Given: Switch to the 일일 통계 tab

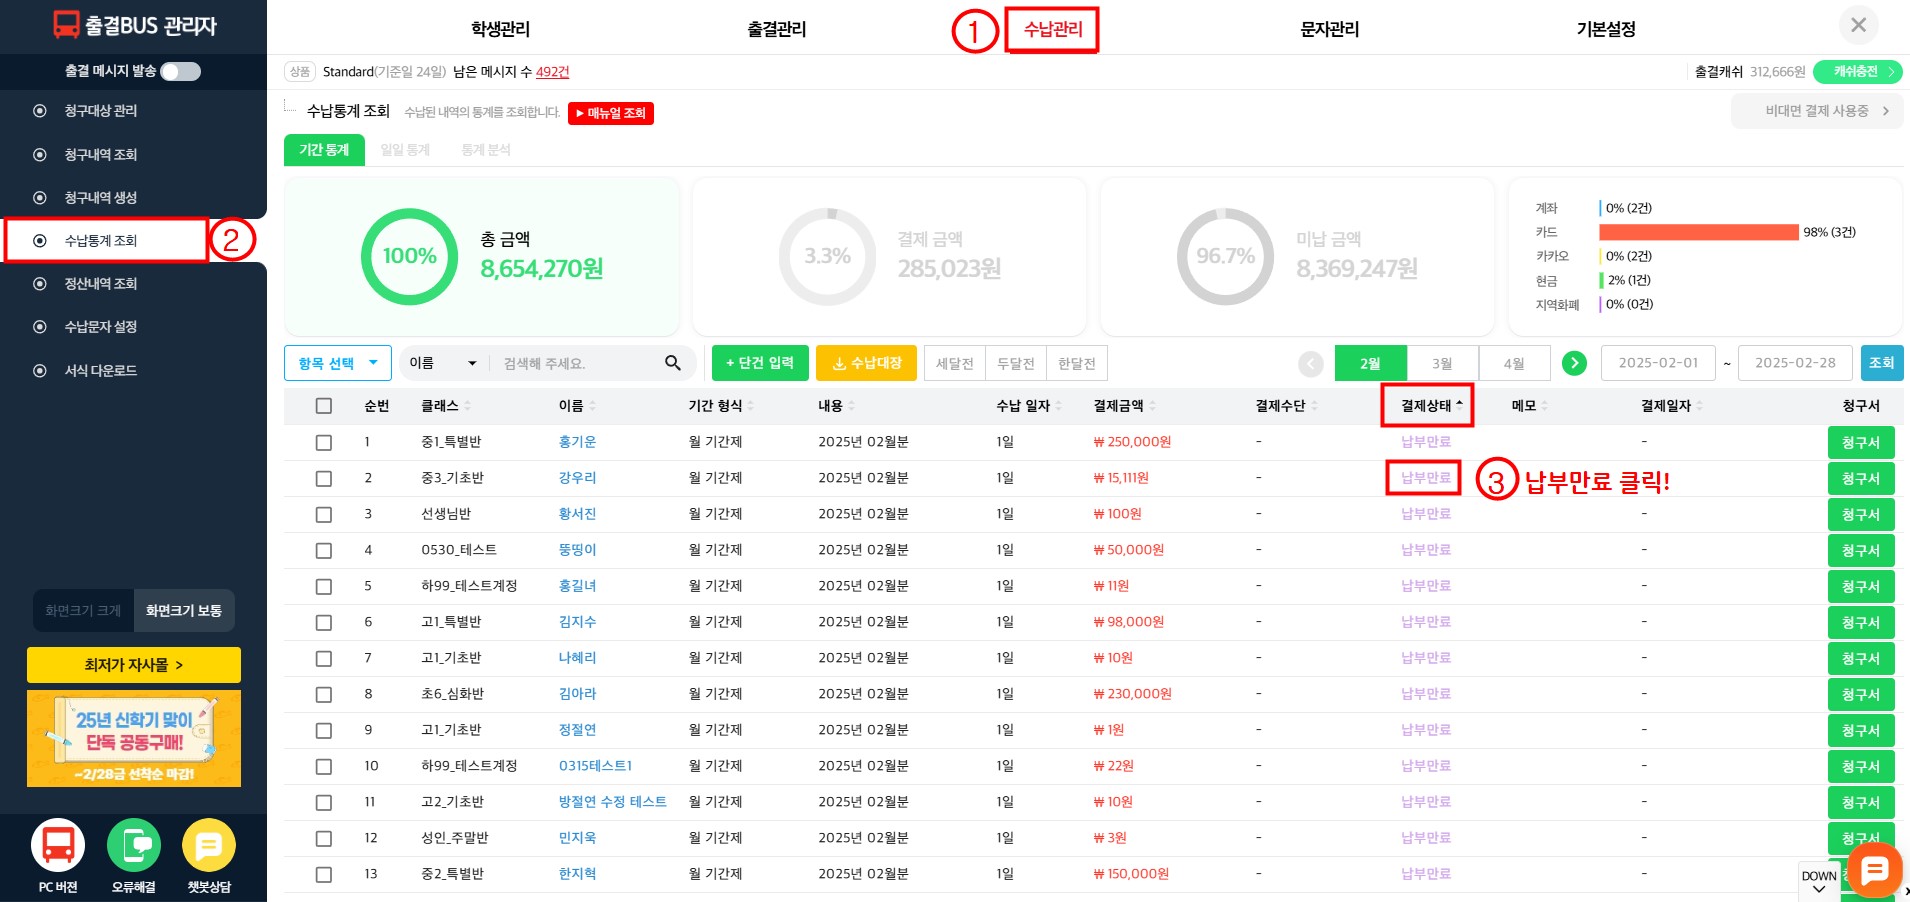Looking at the screenshot, I should 405,150.
